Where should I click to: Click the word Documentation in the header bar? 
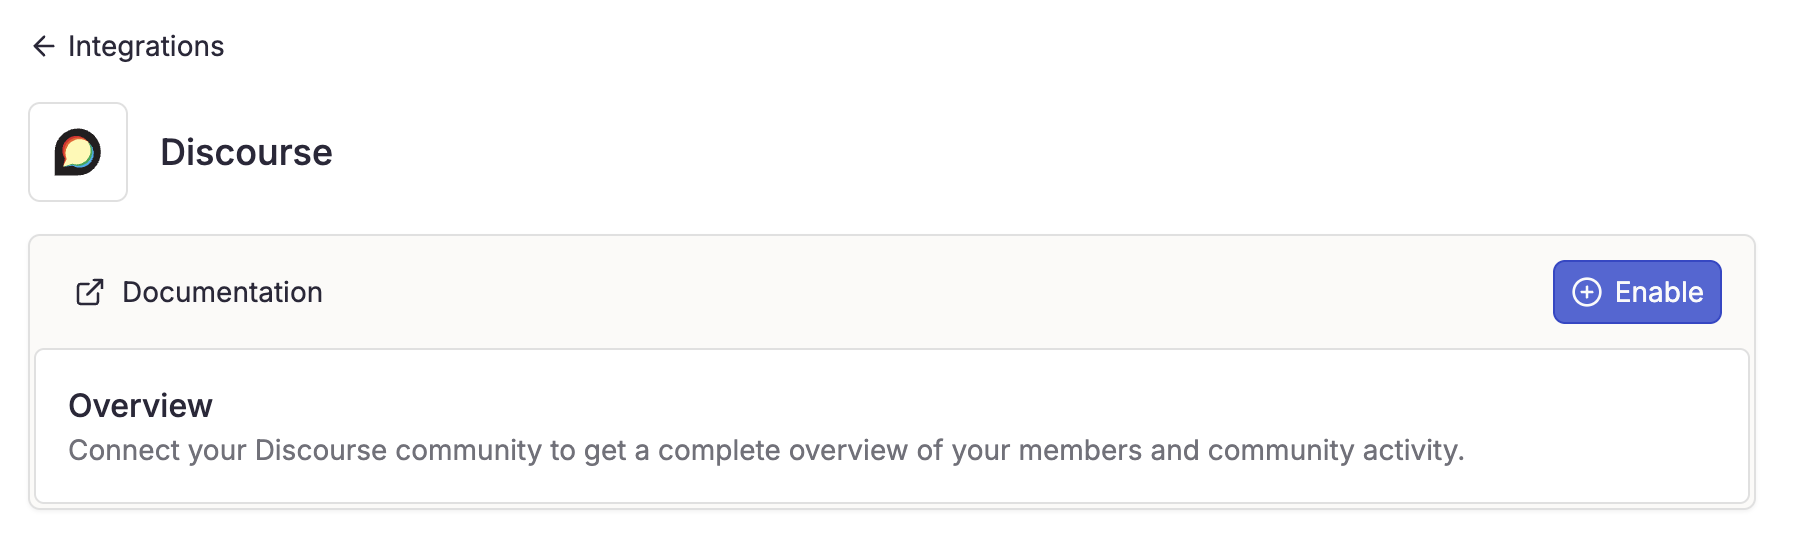pos(222,292)
